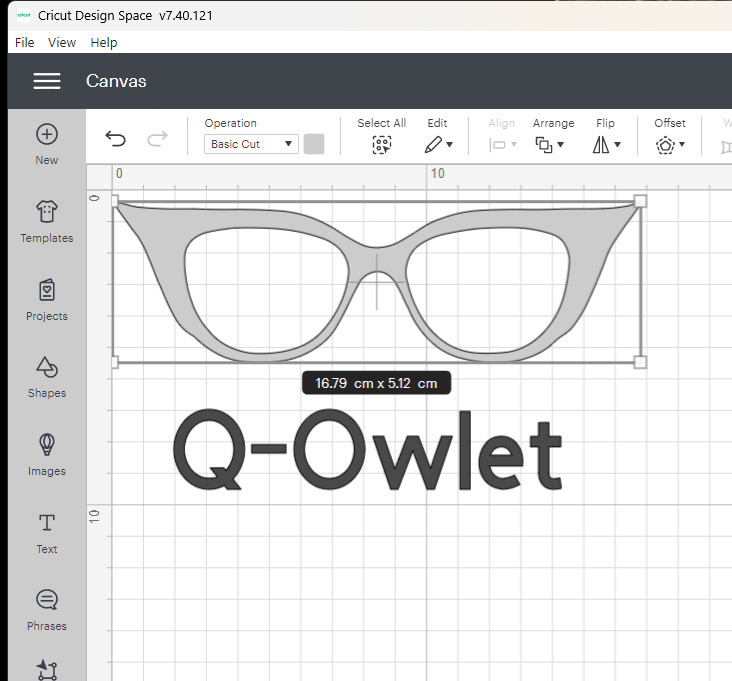Open the Shapes panel
This screenshot has width=732, height=681.
tap(47, 367)
